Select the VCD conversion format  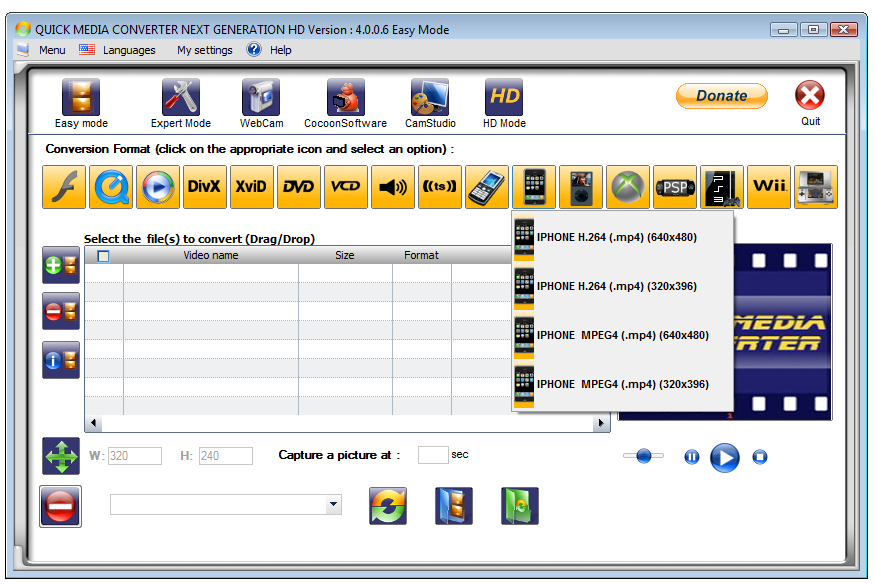coord(346,187)
